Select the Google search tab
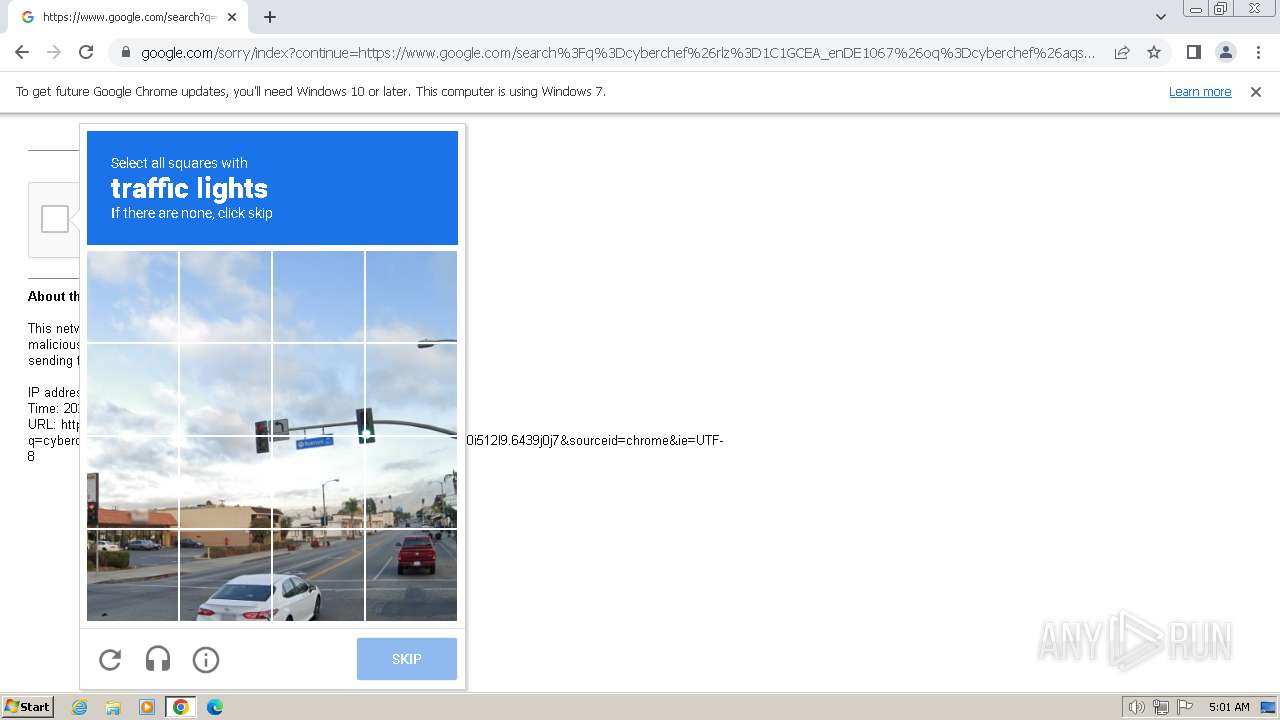Screen dimensions: 1280x720 point(128,17)
